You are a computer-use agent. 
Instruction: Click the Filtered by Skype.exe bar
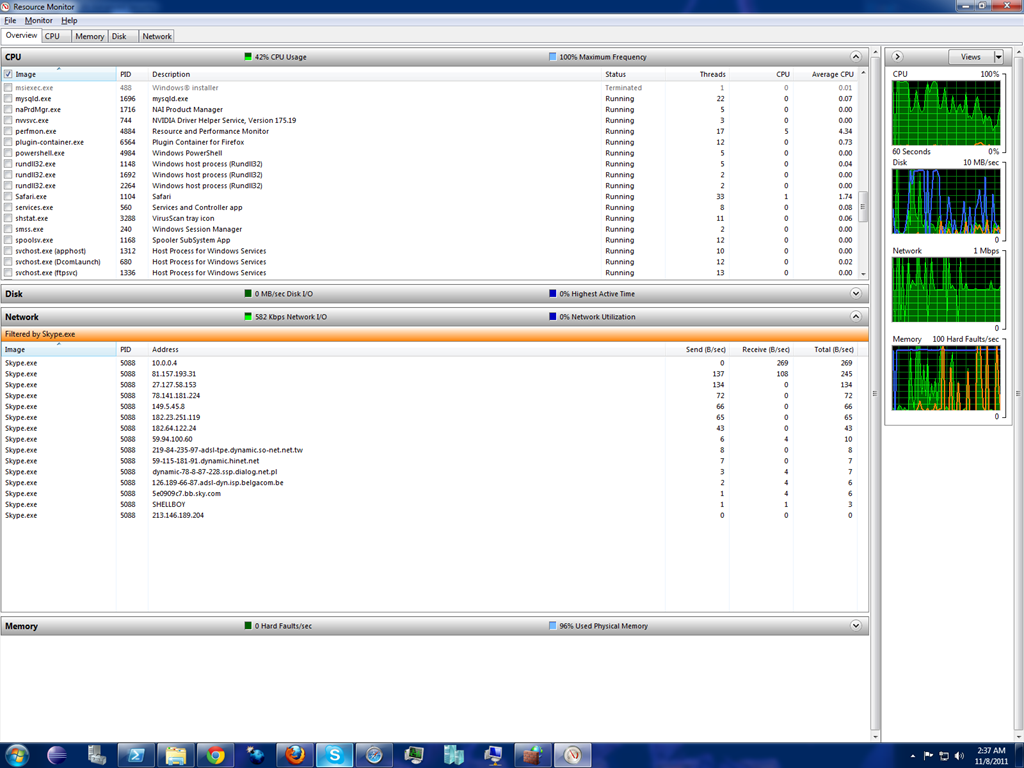tap(435, 334)
